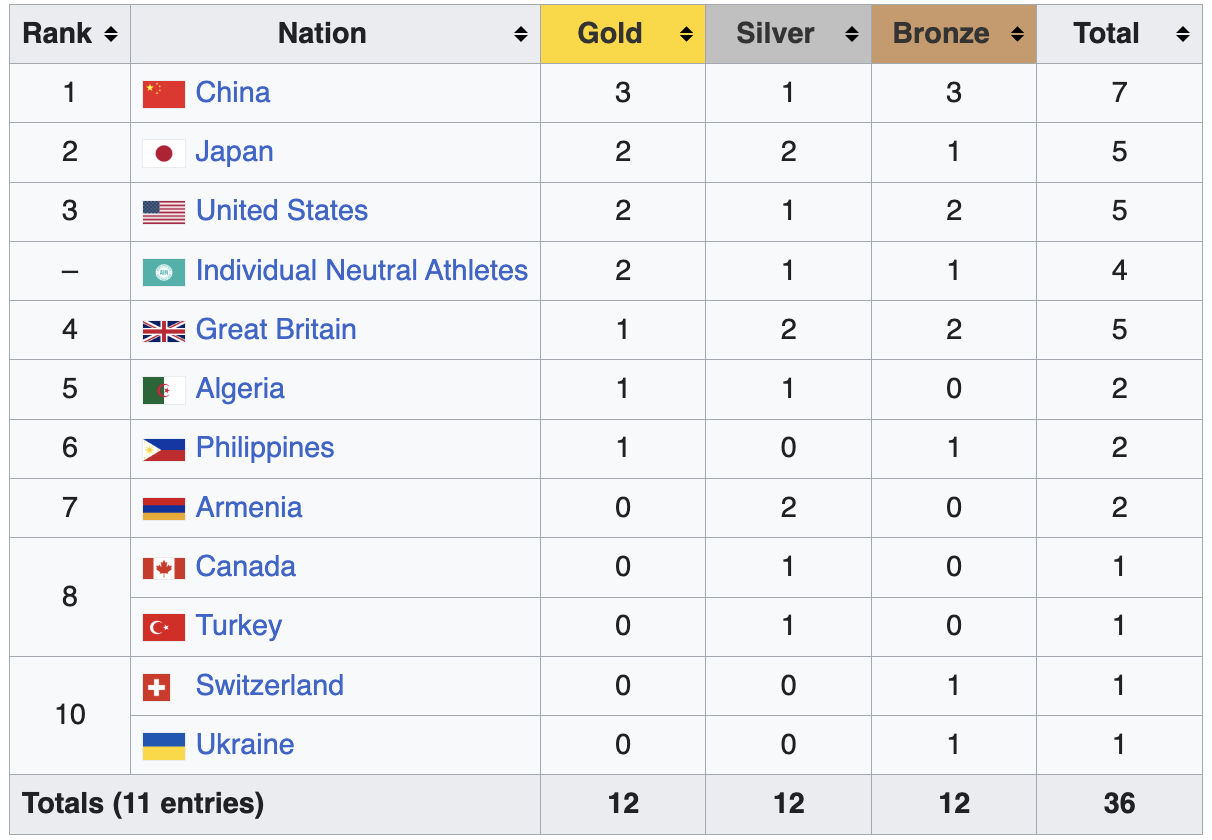Click the Totals (11 entries) row label
Image resolution: width=1212 pixels, height=840 pixels.
143,804
